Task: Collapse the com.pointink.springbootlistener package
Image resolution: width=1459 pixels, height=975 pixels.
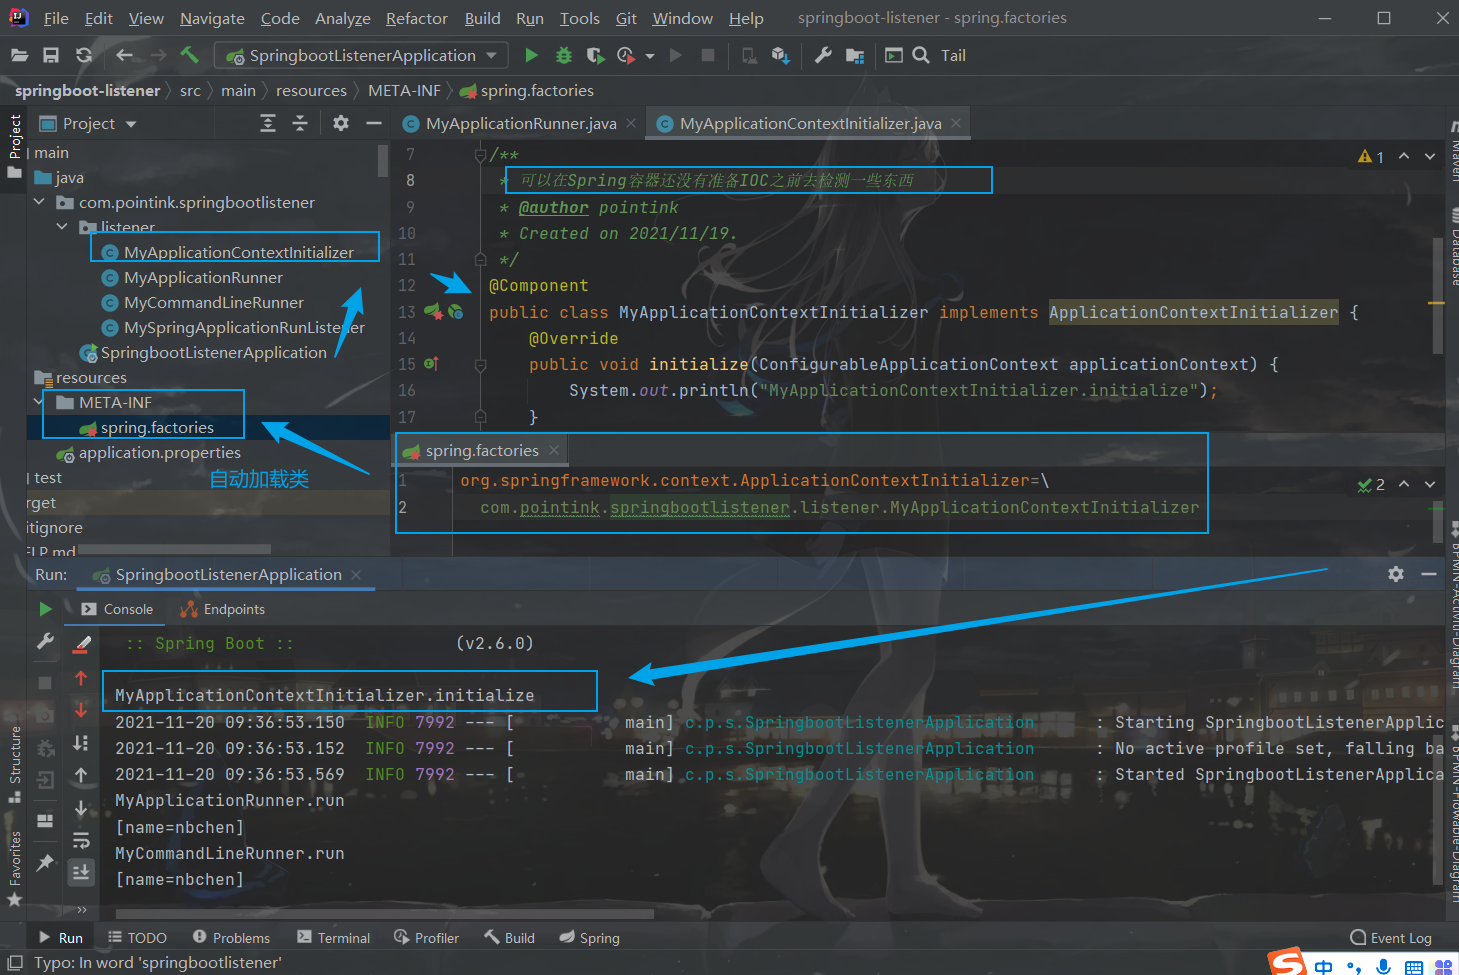Action: pyautogui.click(x=40, y=202)
